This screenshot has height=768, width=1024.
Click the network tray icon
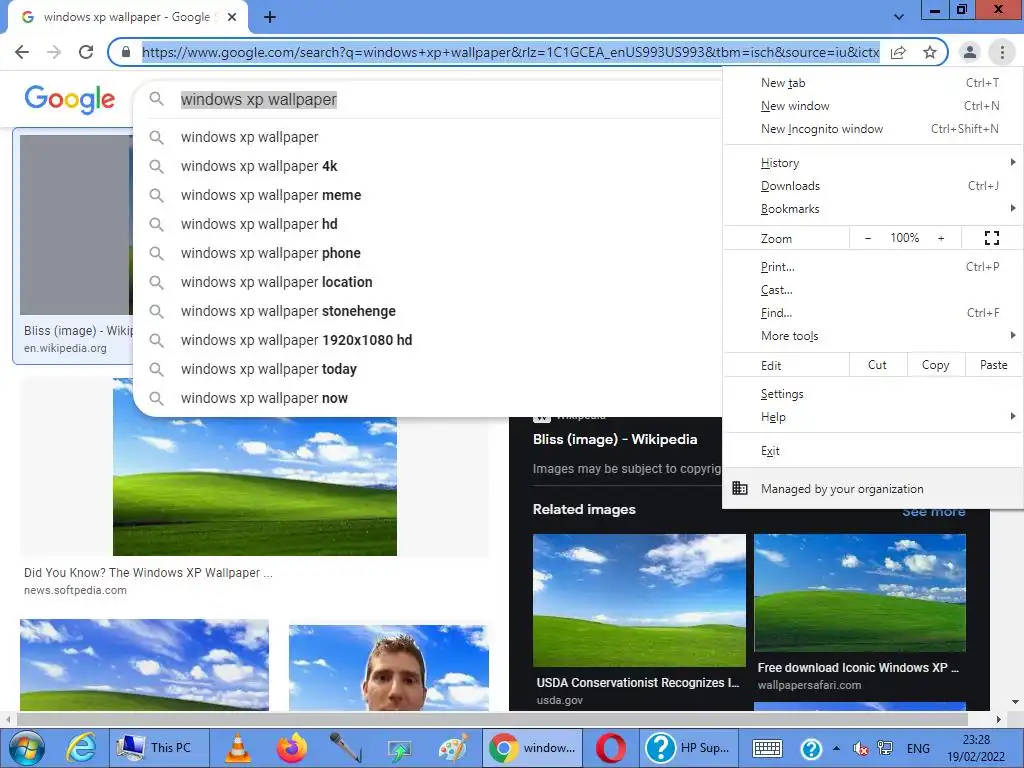pos(885,748)
